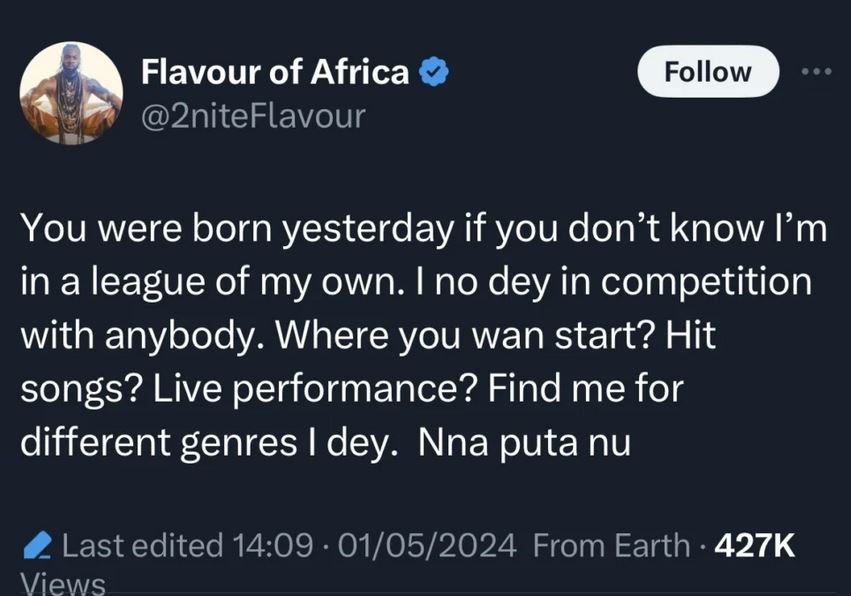
Task: Click the blue verified badge
Action: [x=432, y=72]
